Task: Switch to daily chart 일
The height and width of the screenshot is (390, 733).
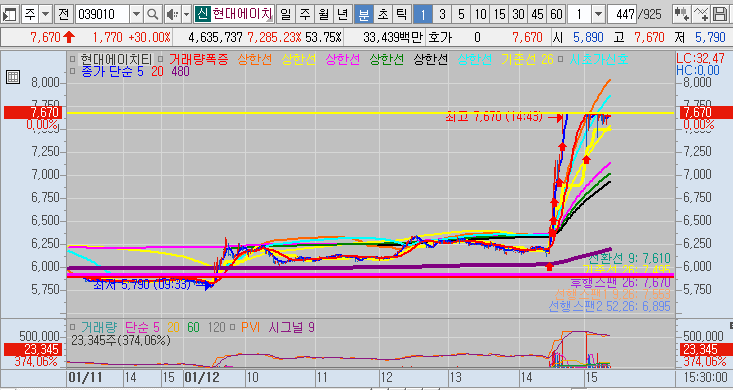Action: pos(285,14)
